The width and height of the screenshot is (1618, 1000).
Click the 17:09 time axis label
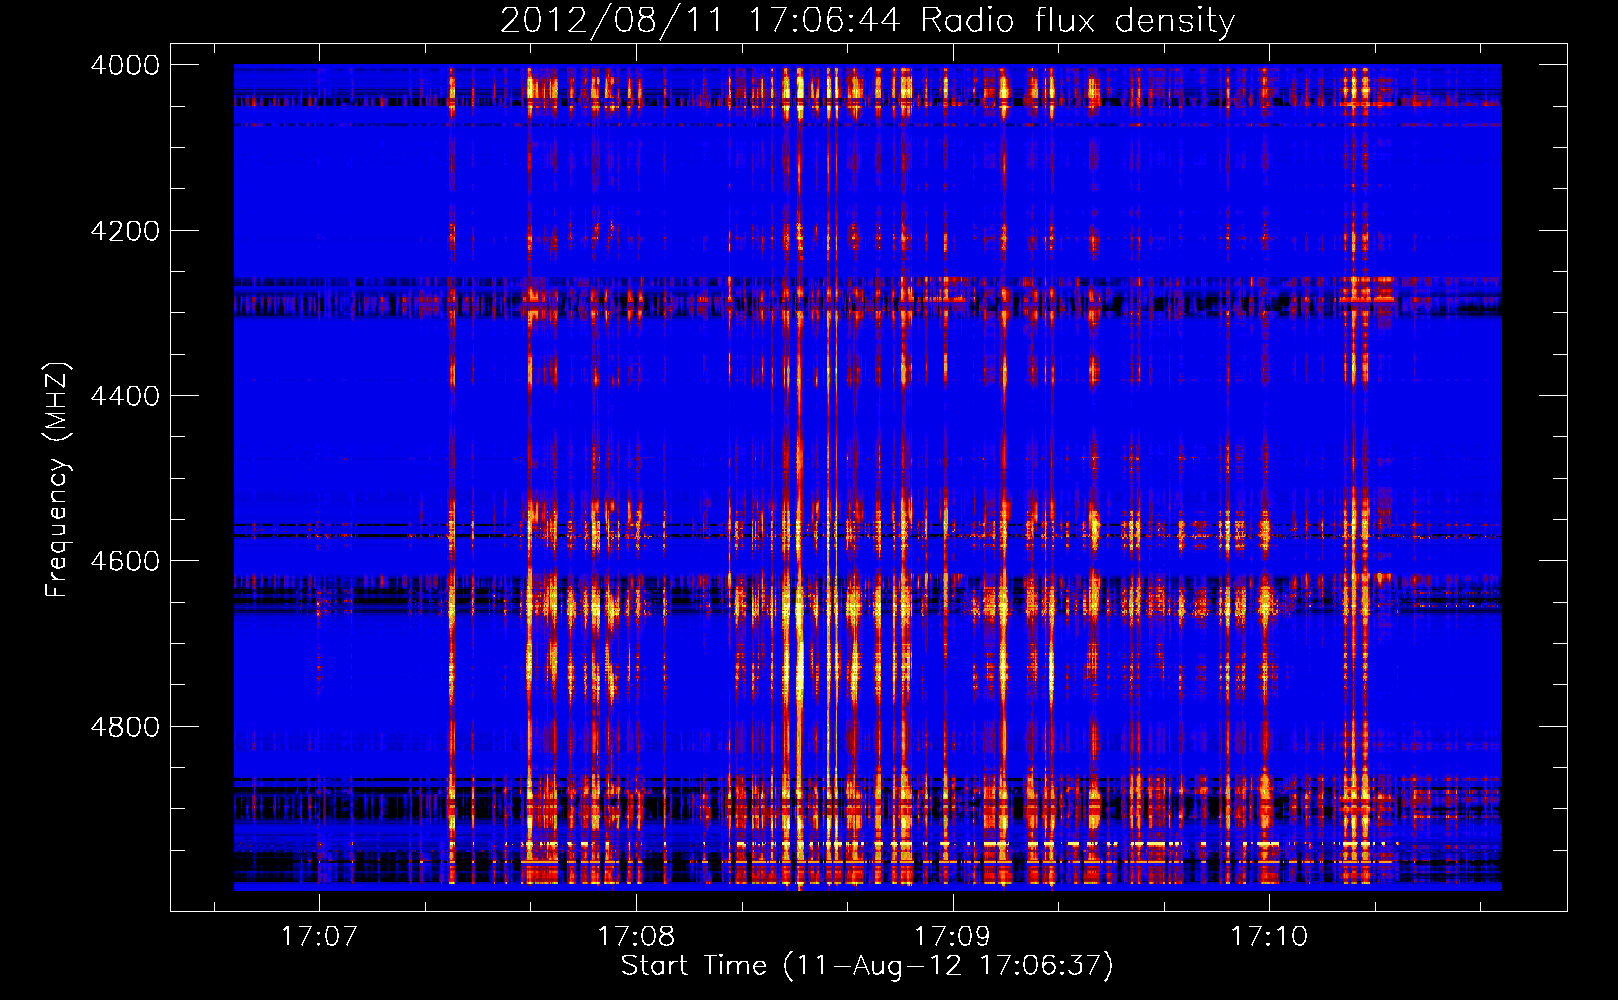[x=952, y=937]
